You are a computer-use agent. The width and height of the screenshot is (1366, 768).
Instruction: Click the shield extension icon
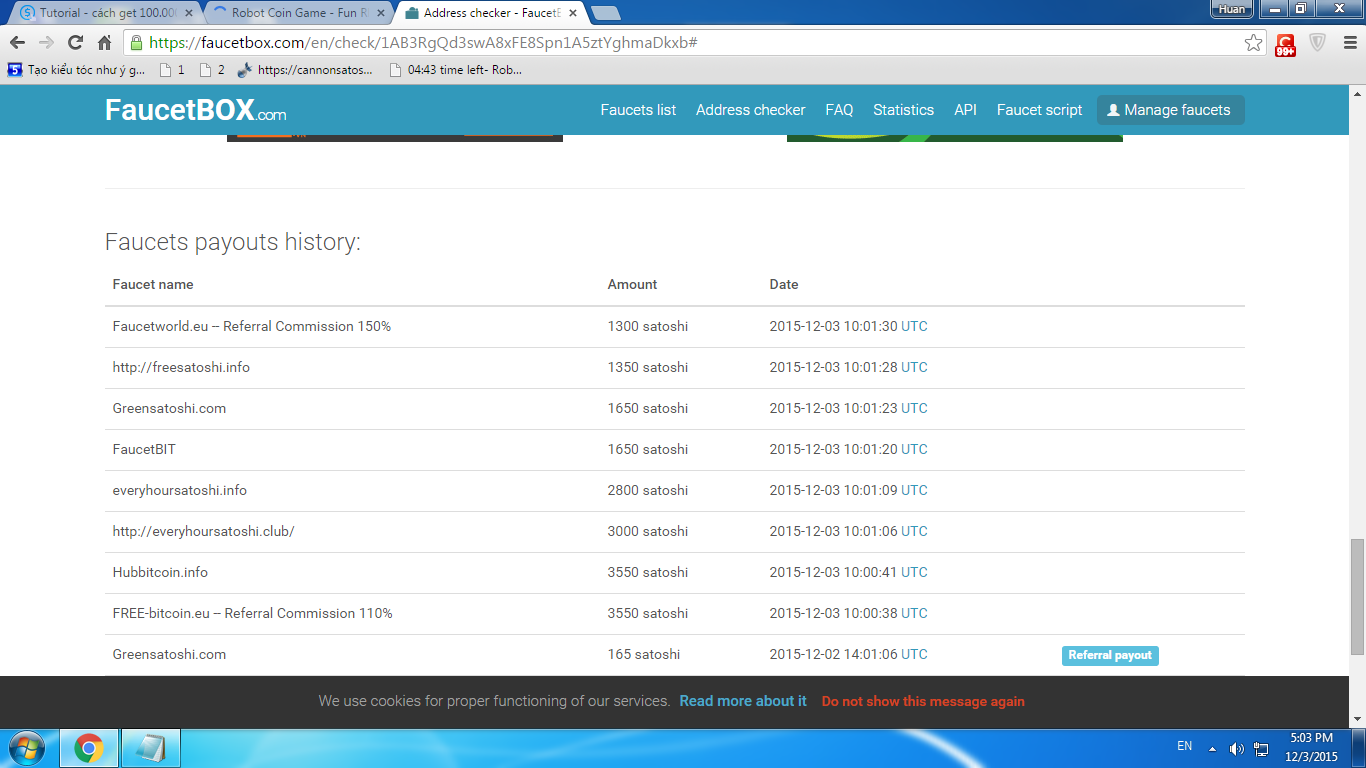1318,43
